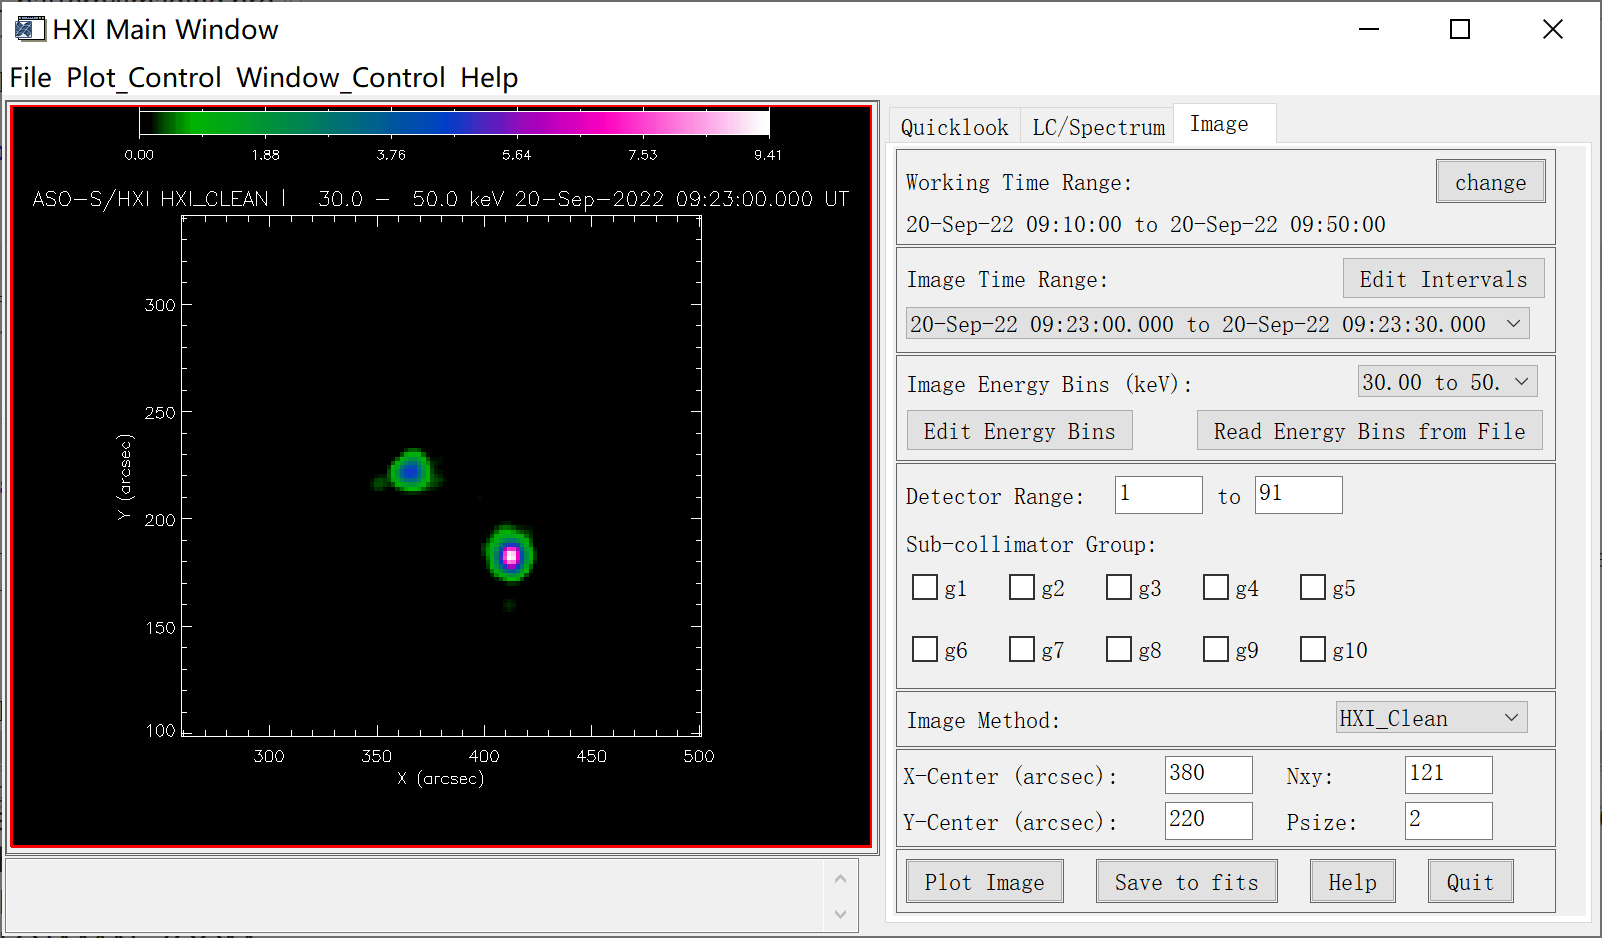Click the color bar above the image
This screenshot has height=938, width=1602.
(x=454, y=123)
